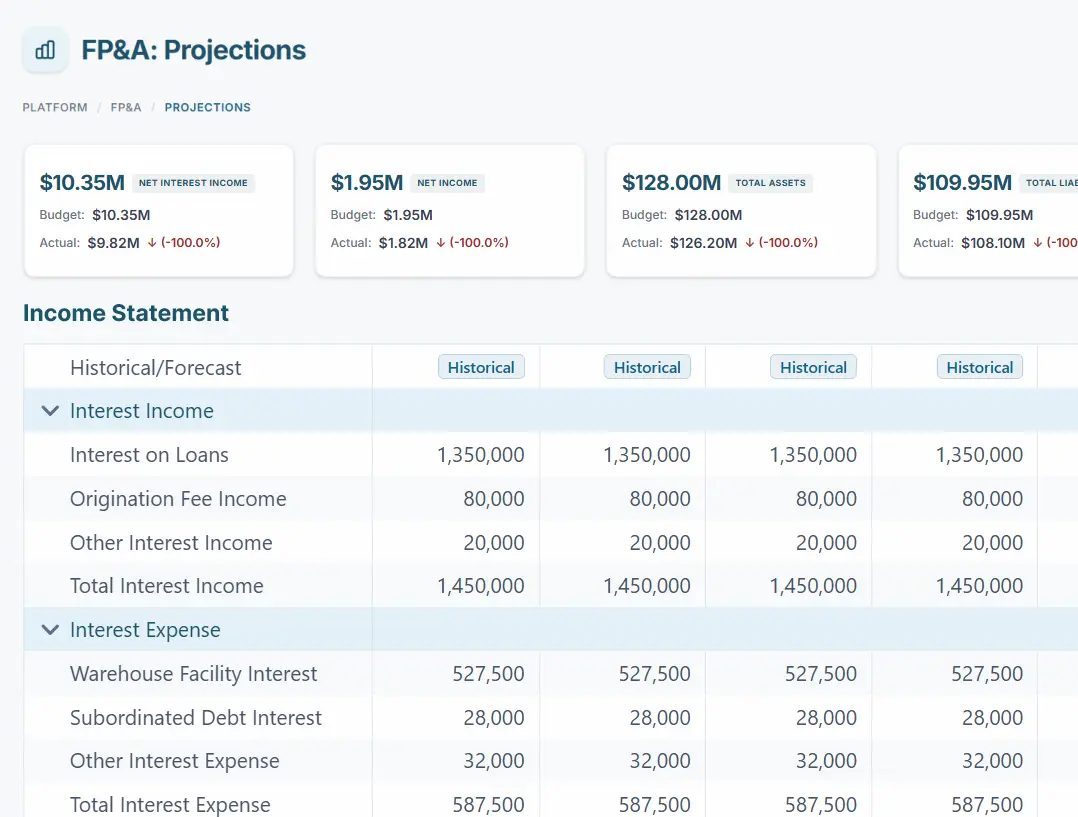The height and width of the screenshot is (817, 1078).
Task: Click the down arrow beside Actual $126.20M
Action: tap(750, 243)
